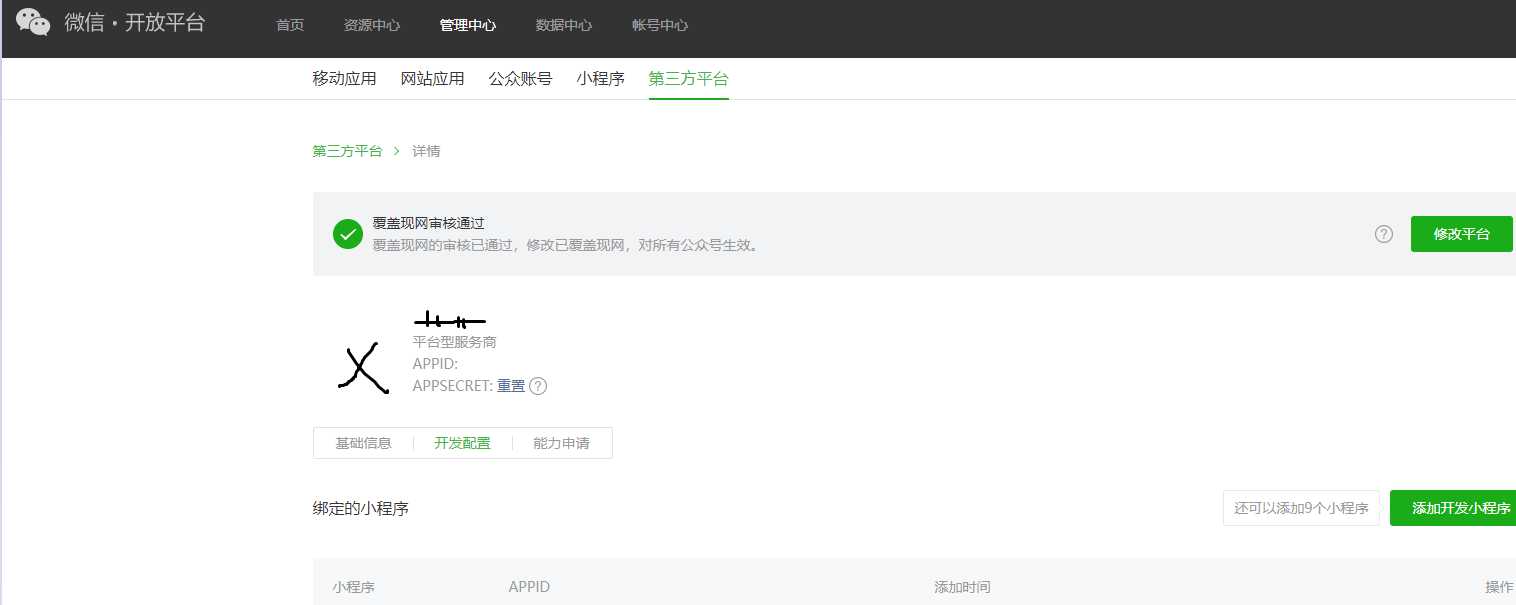Switch to the 移动应用 tab
Image resolution: width=1516 pixels, height=605 pixels.
[344, 79]
